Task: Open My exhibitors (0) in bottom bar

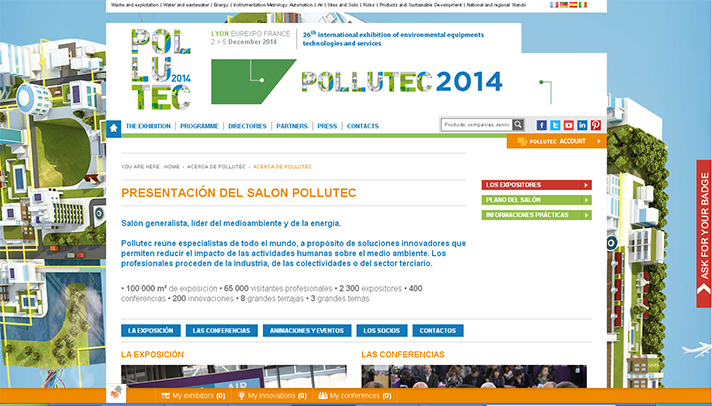Action: (193, 396)
